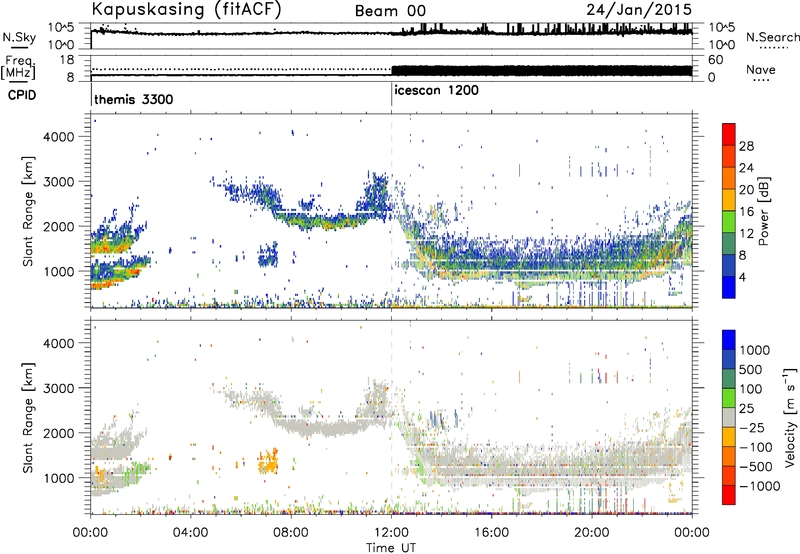This screenshot has height=554, width=800.
Task: Click the 'Nave' legend label
Action: 761,69
